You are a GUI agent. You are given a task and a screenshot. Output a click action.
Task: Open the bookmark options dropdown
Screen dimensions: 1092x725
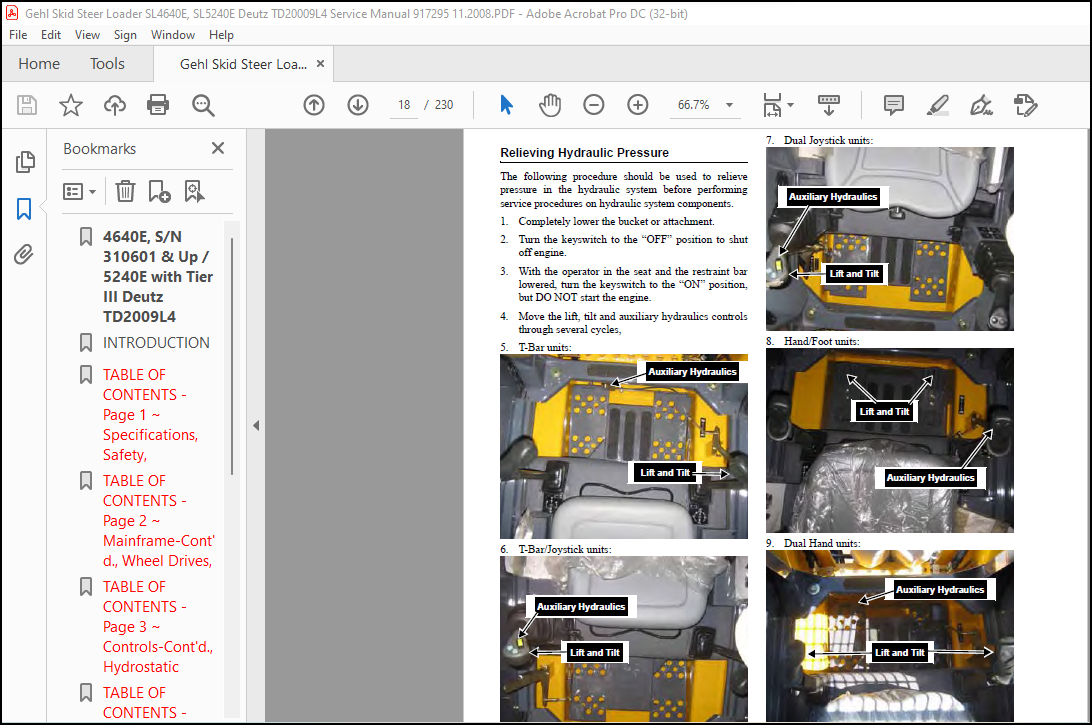(79, 191)
